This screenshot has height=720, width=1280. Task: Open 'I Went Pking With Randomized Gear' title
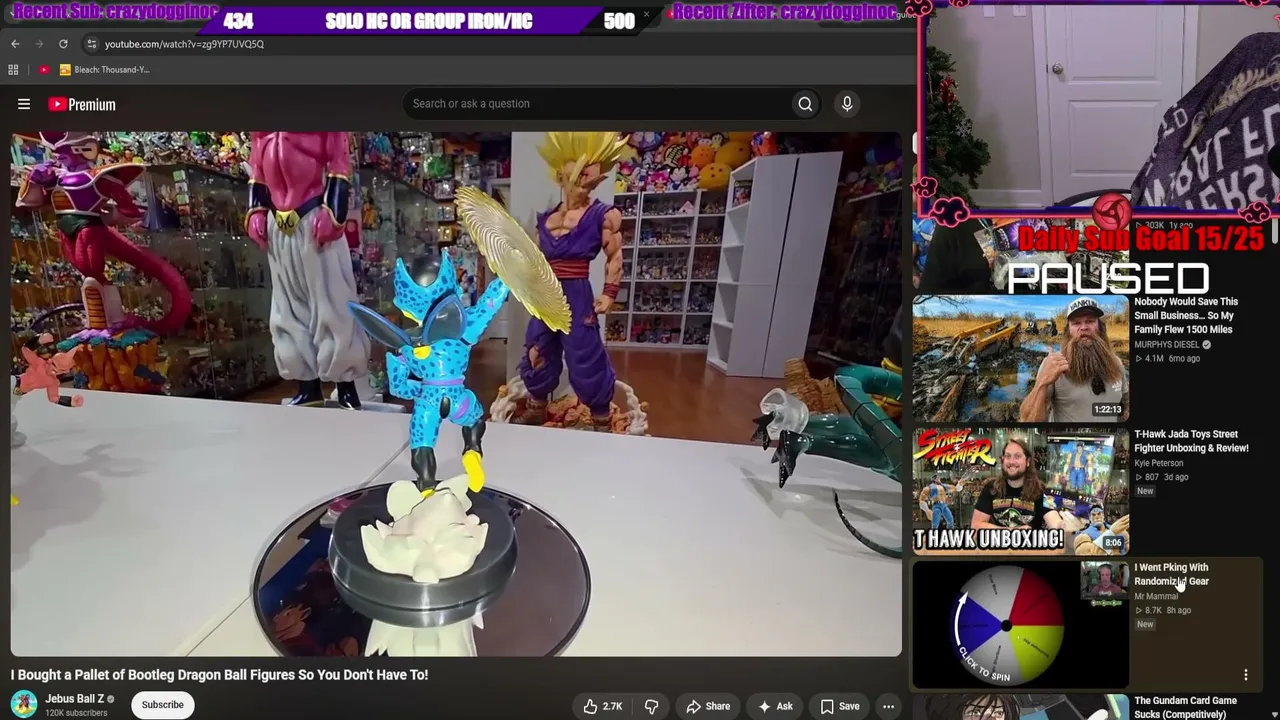tap(1171, 574)
